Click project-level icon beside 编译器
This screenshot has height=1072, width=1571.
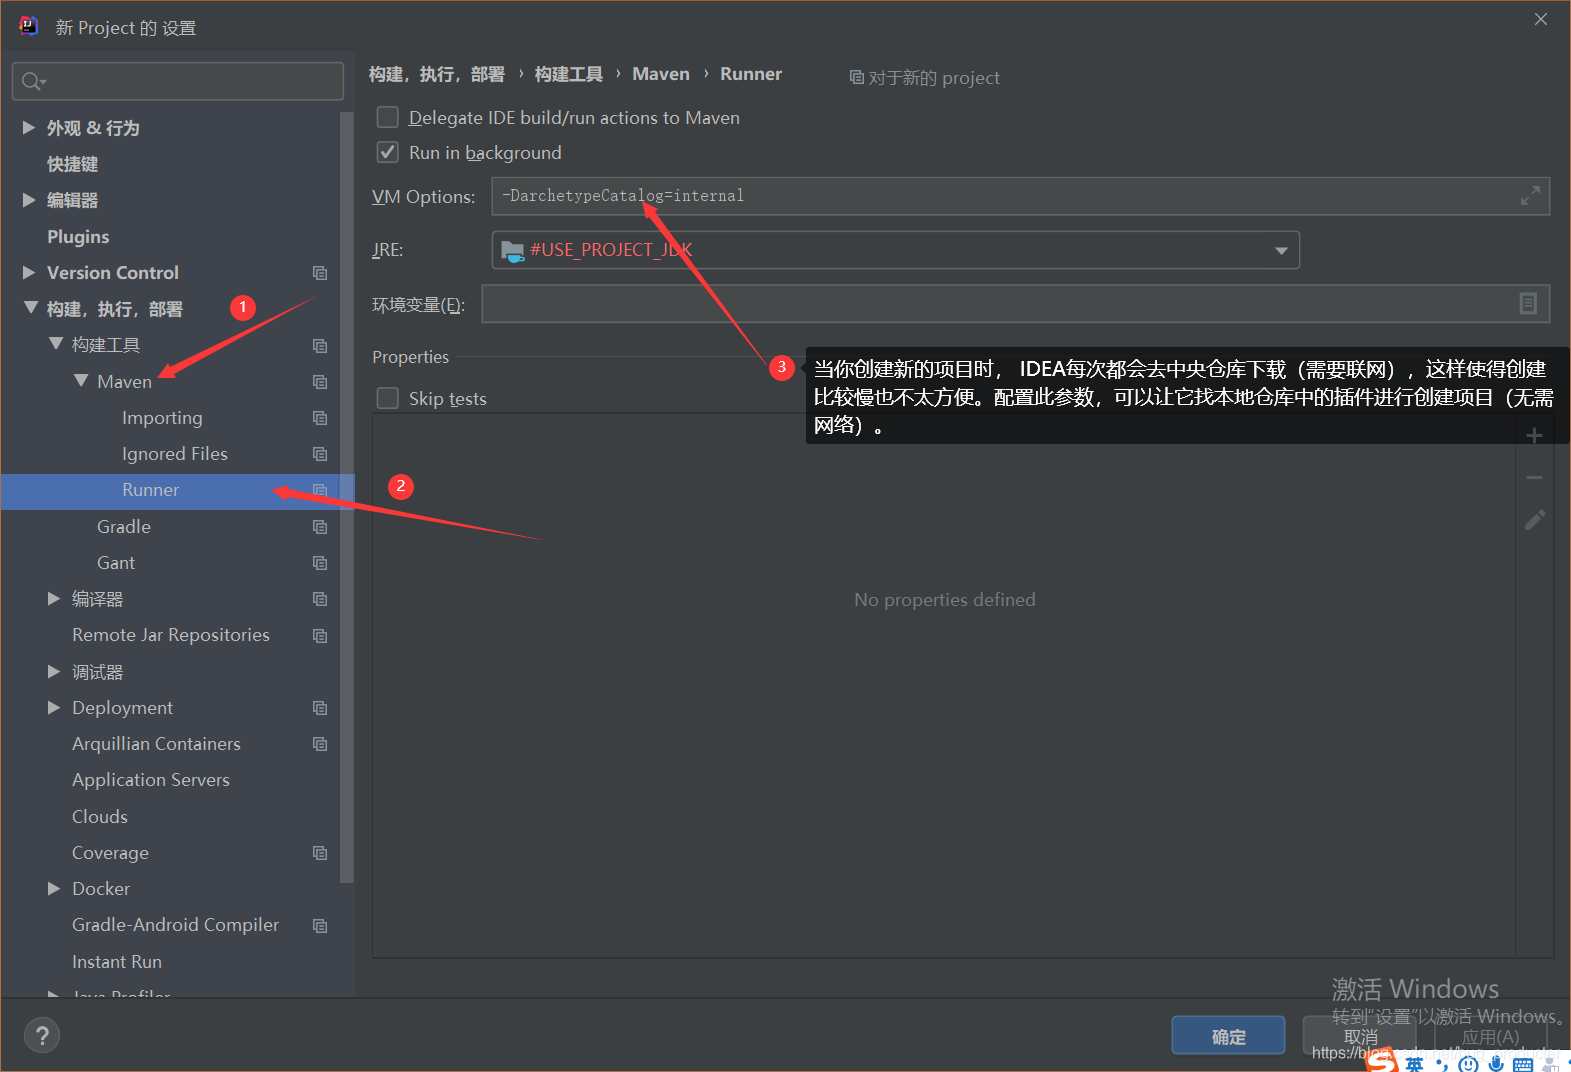[320, 599]
